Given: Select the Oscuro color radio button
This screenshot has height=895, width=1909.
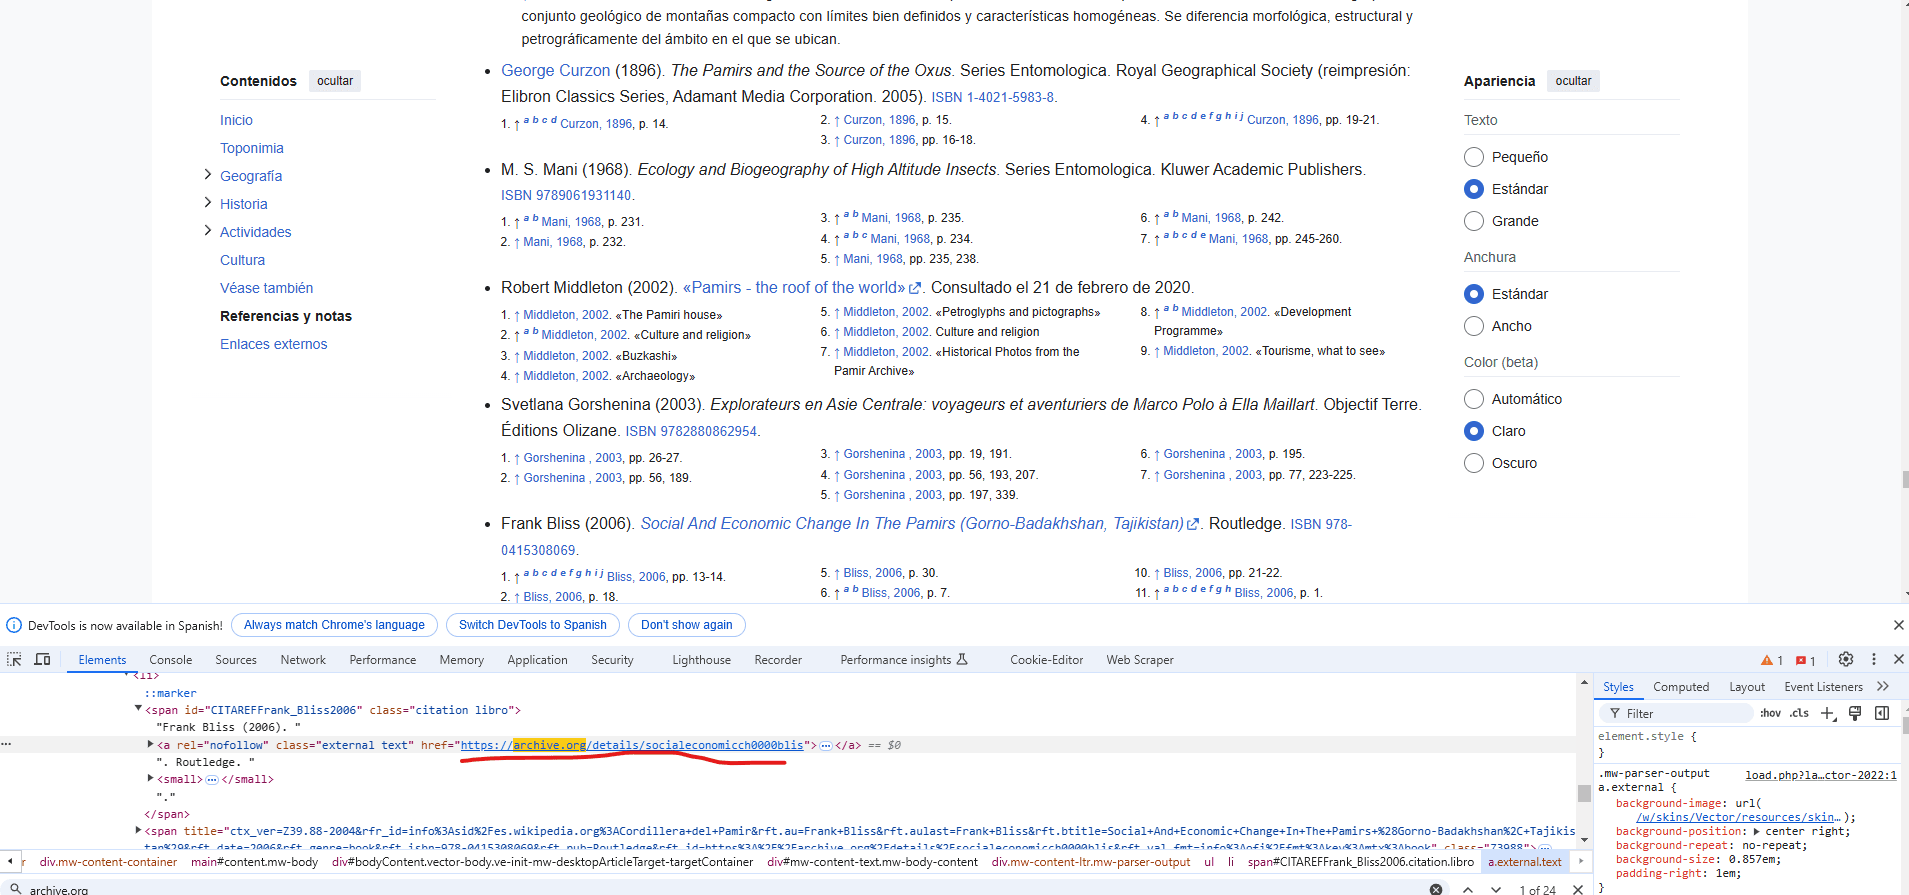Looking at the screenshot, I should coord(1474,463).
